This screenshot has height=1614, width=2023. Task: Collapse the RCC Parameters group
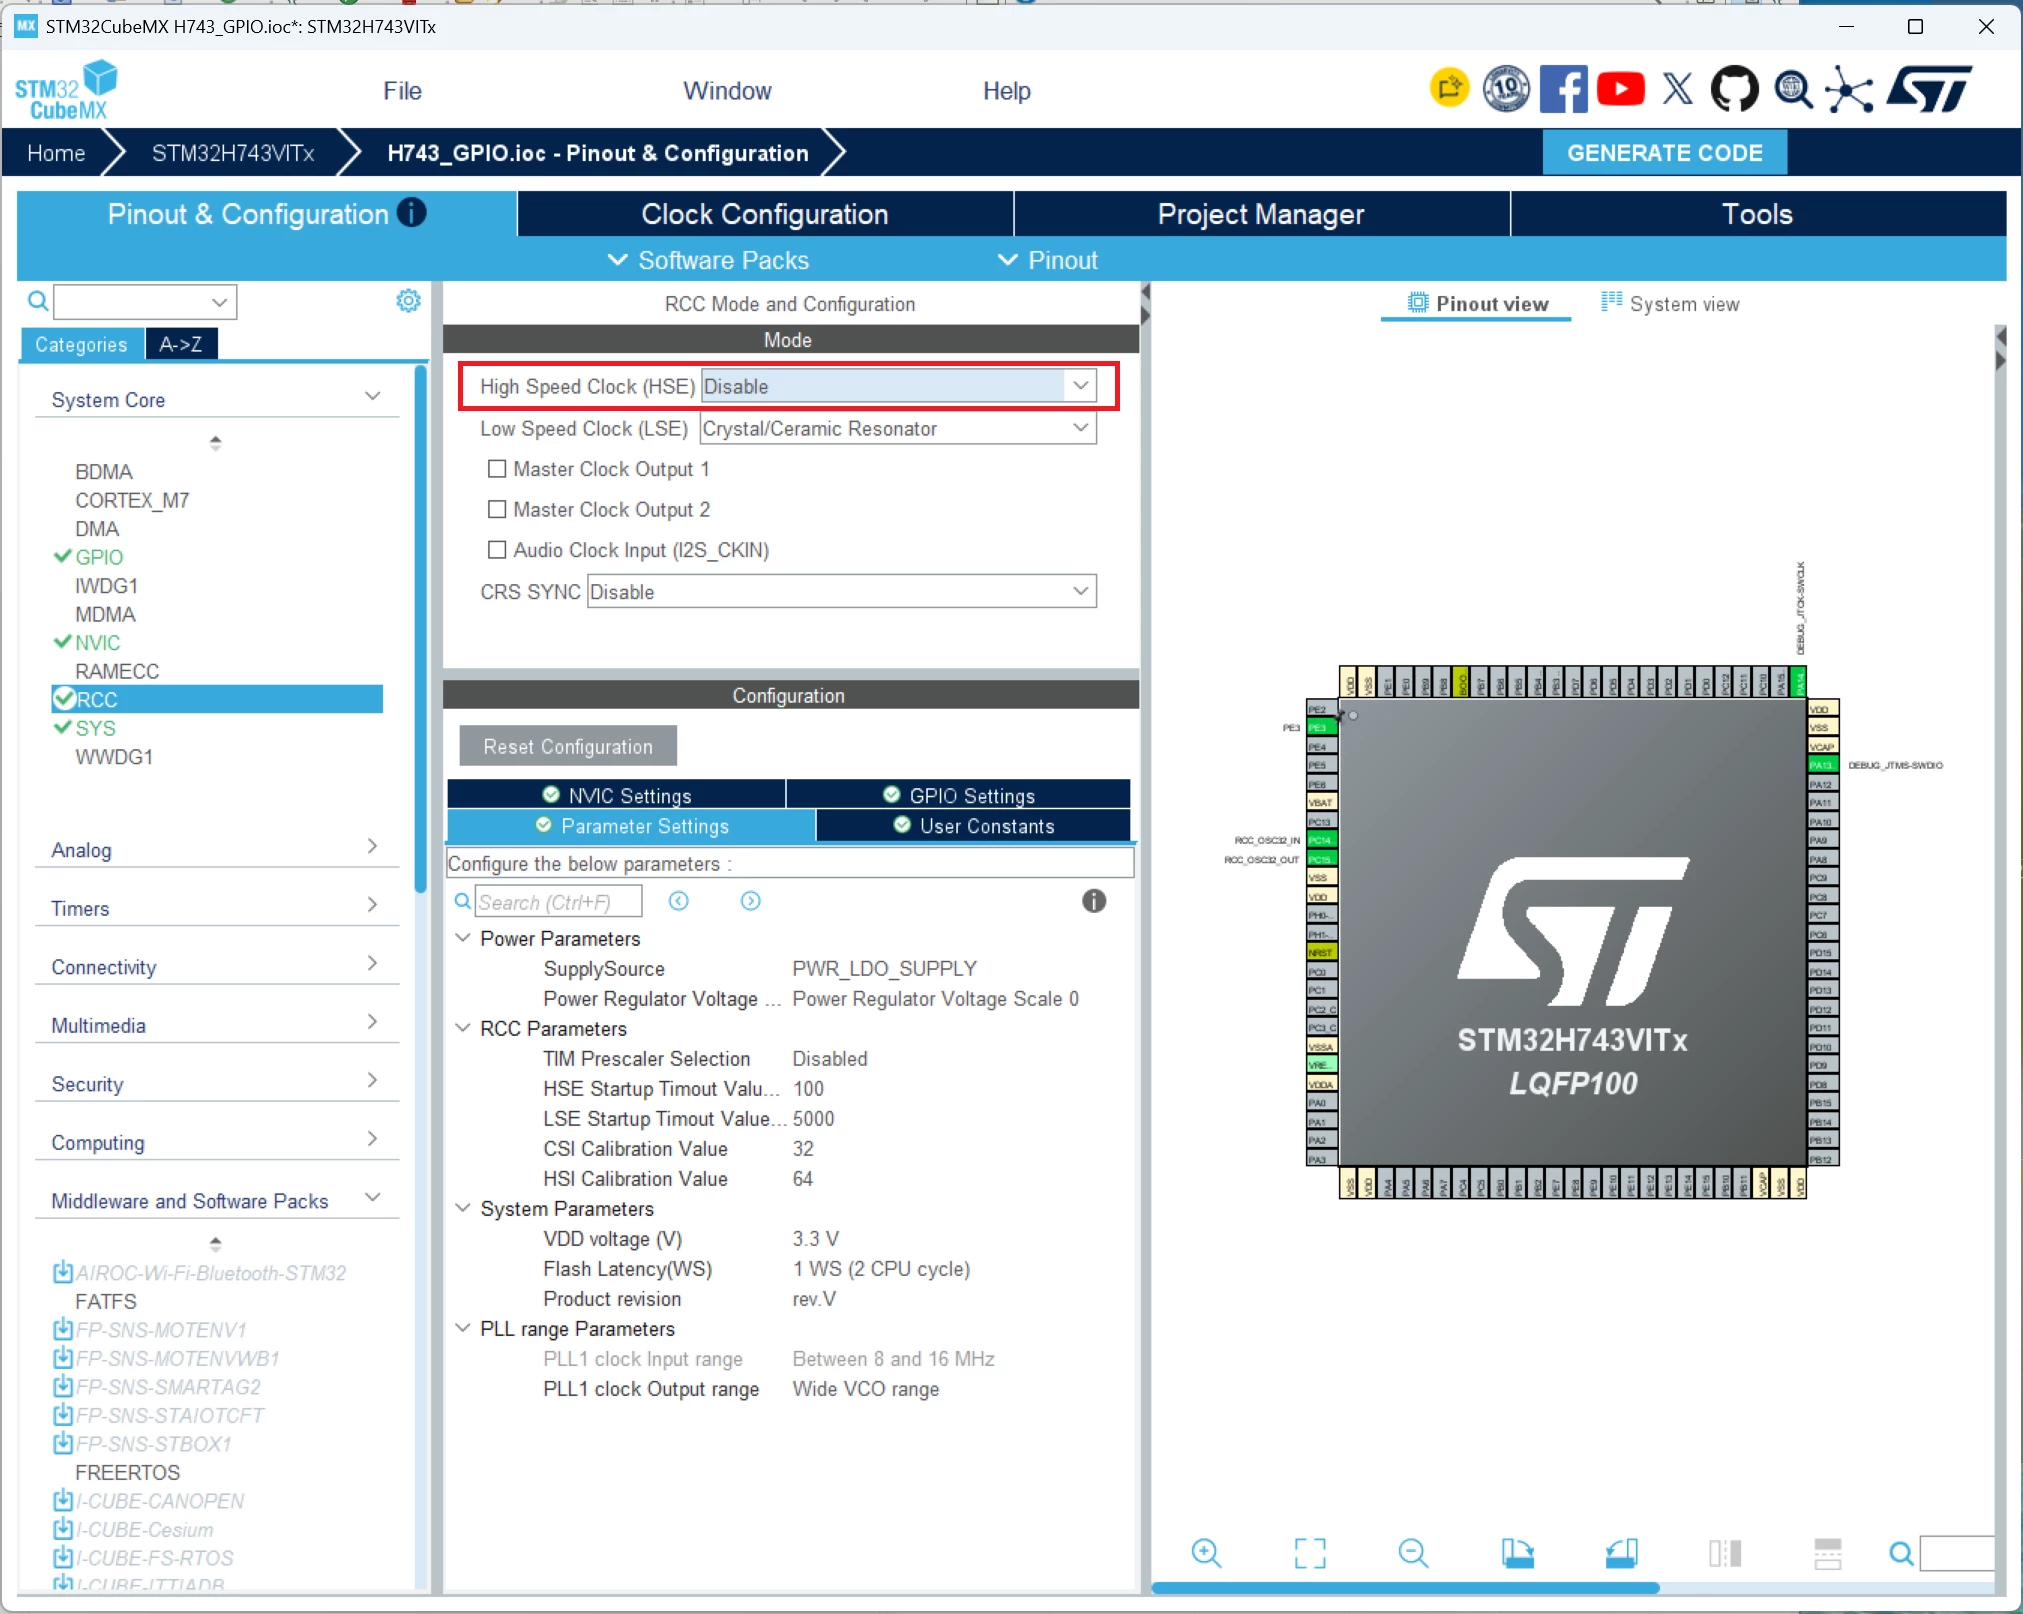pyautogui.click(x=463, y=1027)
